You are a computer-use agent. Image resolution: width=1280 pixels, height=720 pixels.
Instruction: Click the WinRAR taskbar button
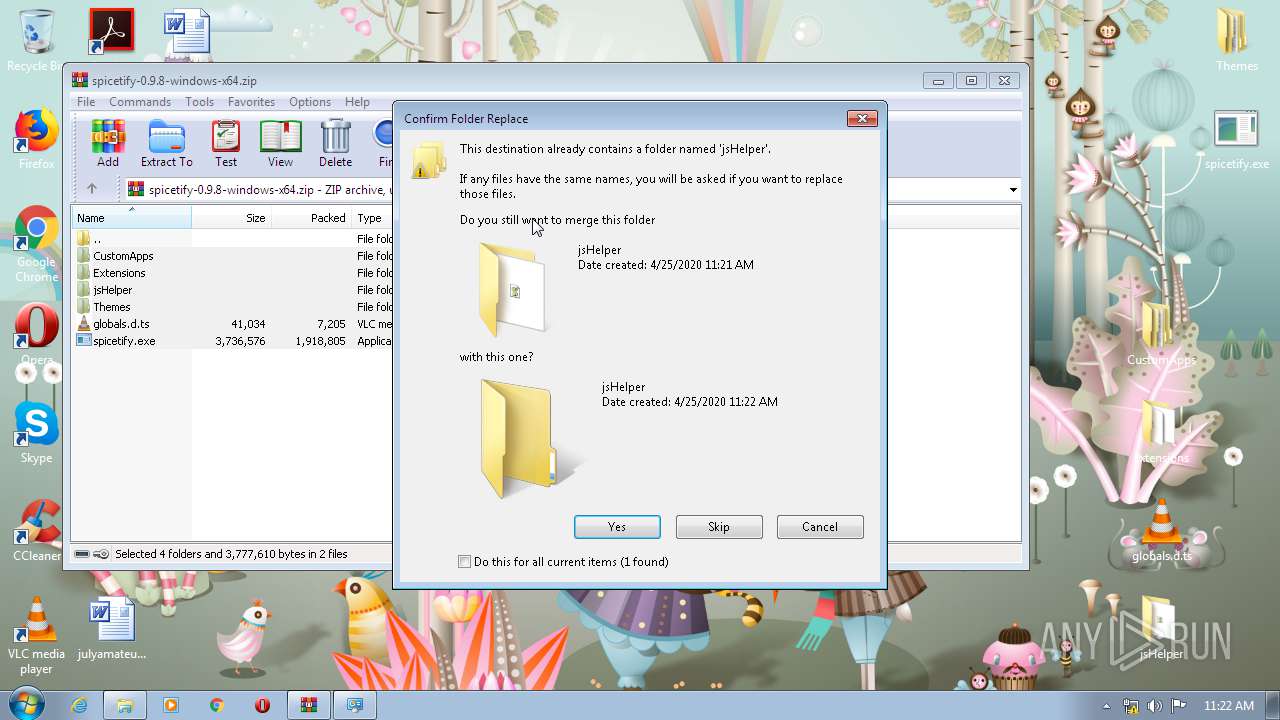pyautogui.click(x=309, y=705)
